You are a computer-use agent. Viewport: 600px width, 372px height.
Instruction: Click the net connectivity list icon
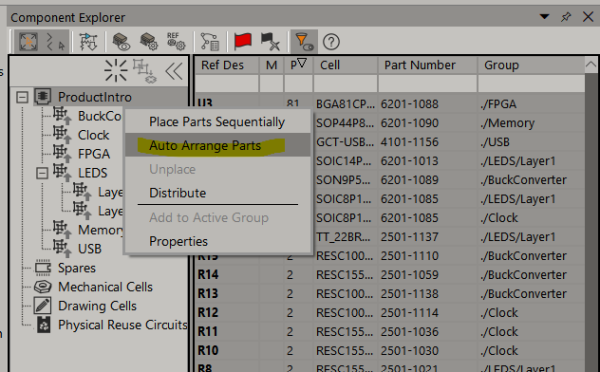210,41
